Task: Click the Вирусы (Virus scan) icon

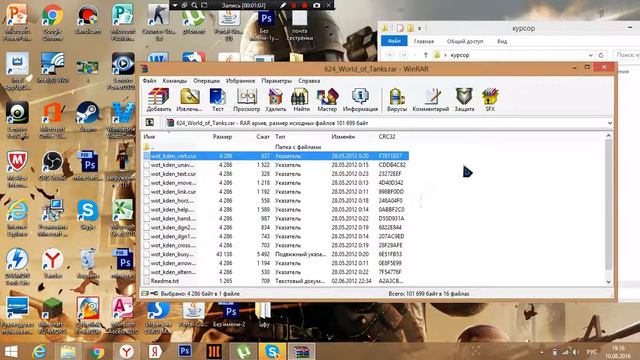Action: click(x=397, y=100)
